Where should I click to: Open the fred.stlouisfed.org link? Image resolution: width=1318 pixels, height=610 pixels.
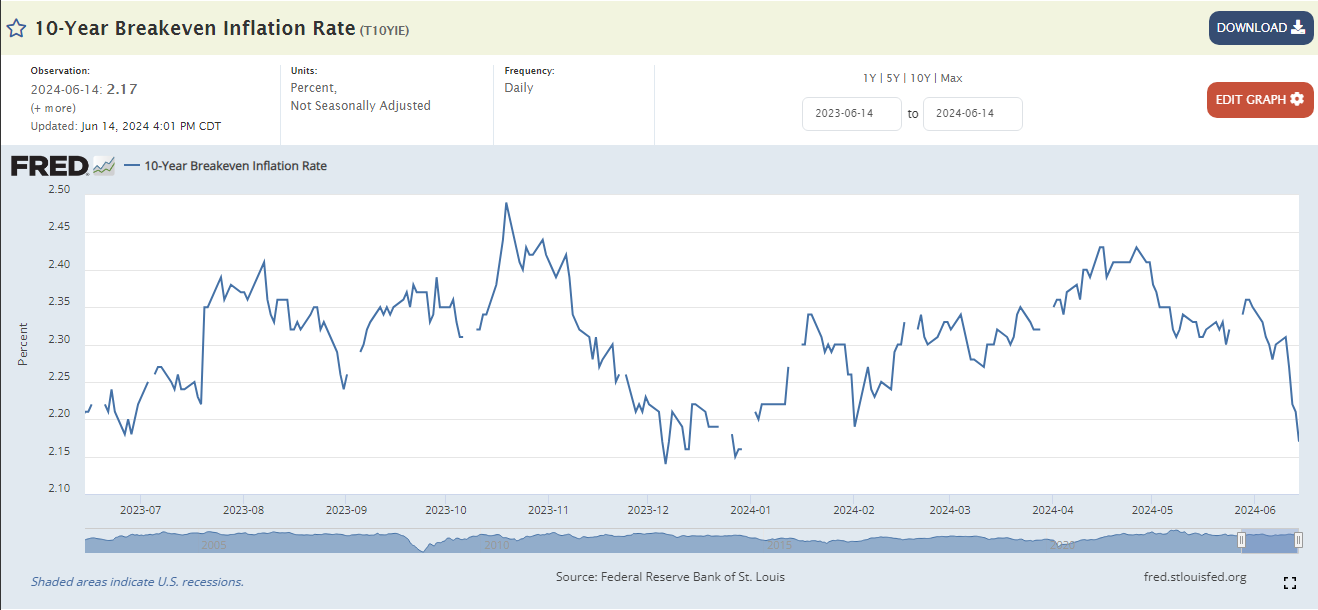1194,577
